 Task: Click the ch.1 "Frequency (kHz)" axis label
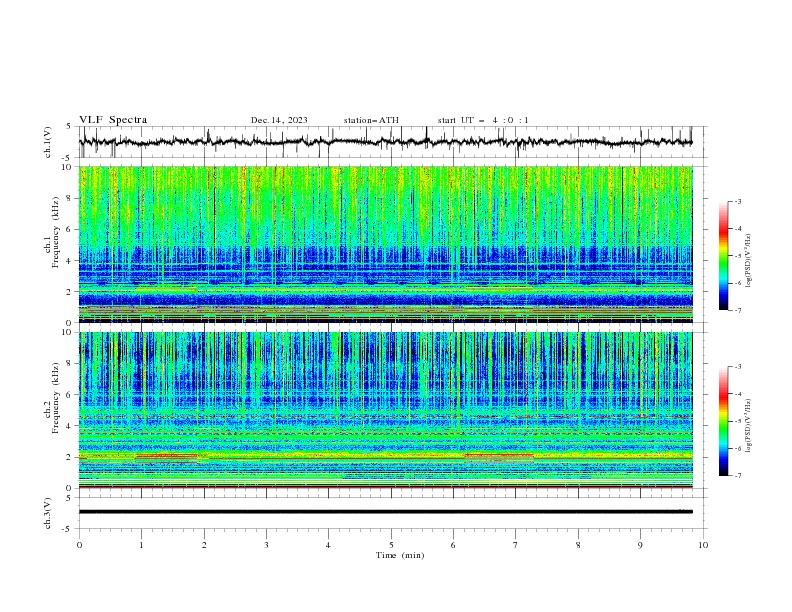point(57,232)
